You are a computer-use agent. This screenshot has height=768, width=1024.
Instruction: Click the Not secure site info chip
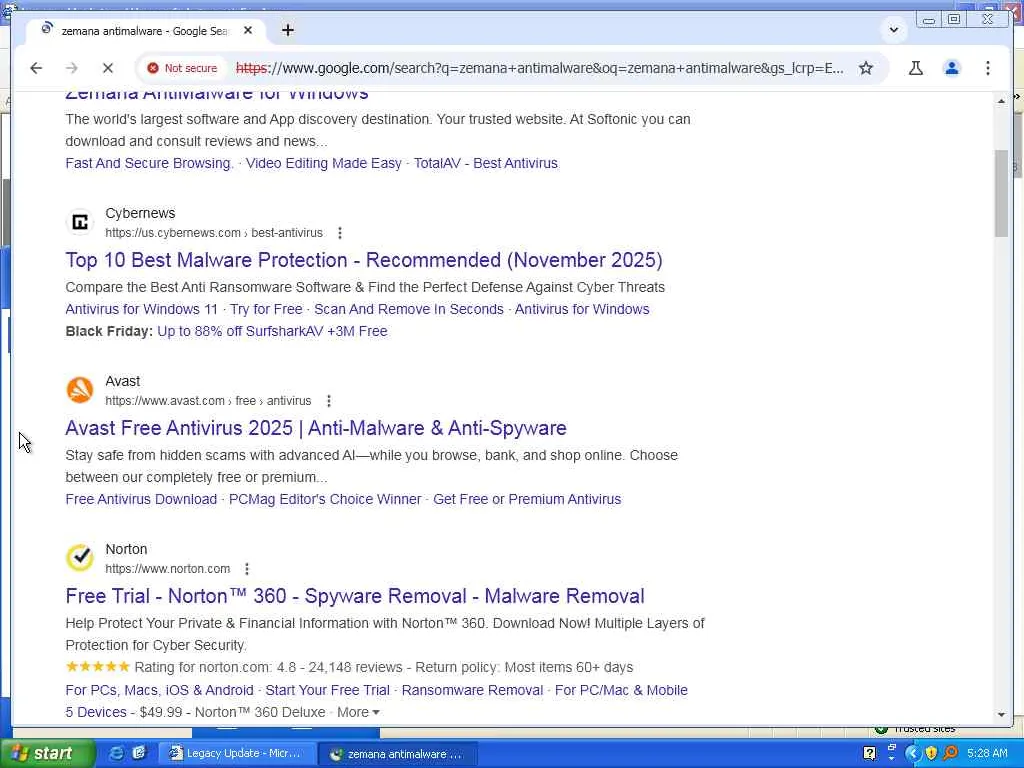pos(182,68)
